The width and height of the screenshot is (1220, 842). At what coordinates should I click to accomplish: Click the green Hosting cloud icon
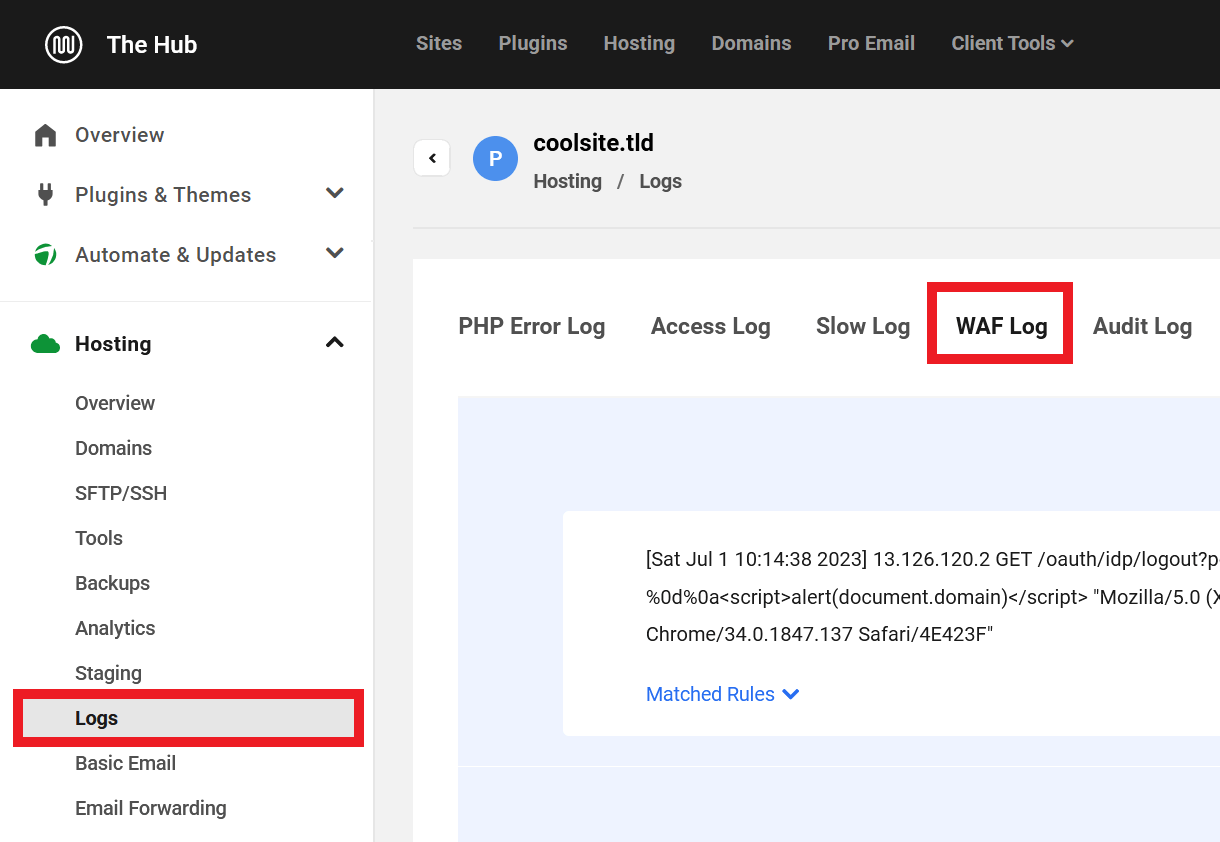coord(45,344)
